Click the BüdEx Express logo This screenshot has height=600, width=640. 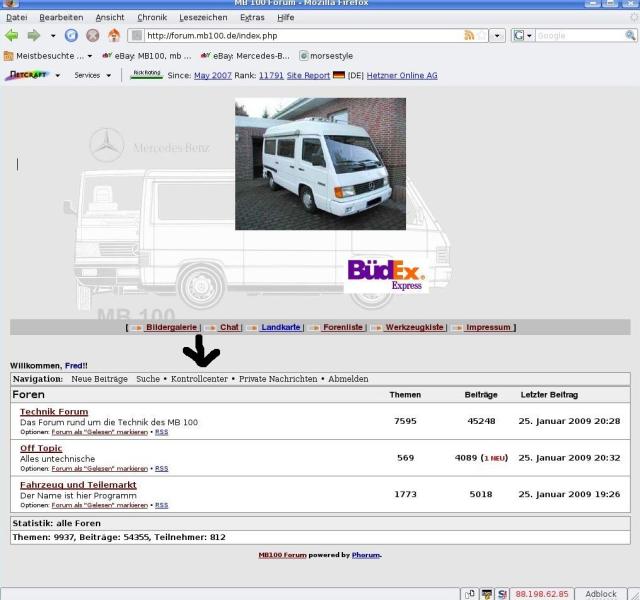[386, 275]
